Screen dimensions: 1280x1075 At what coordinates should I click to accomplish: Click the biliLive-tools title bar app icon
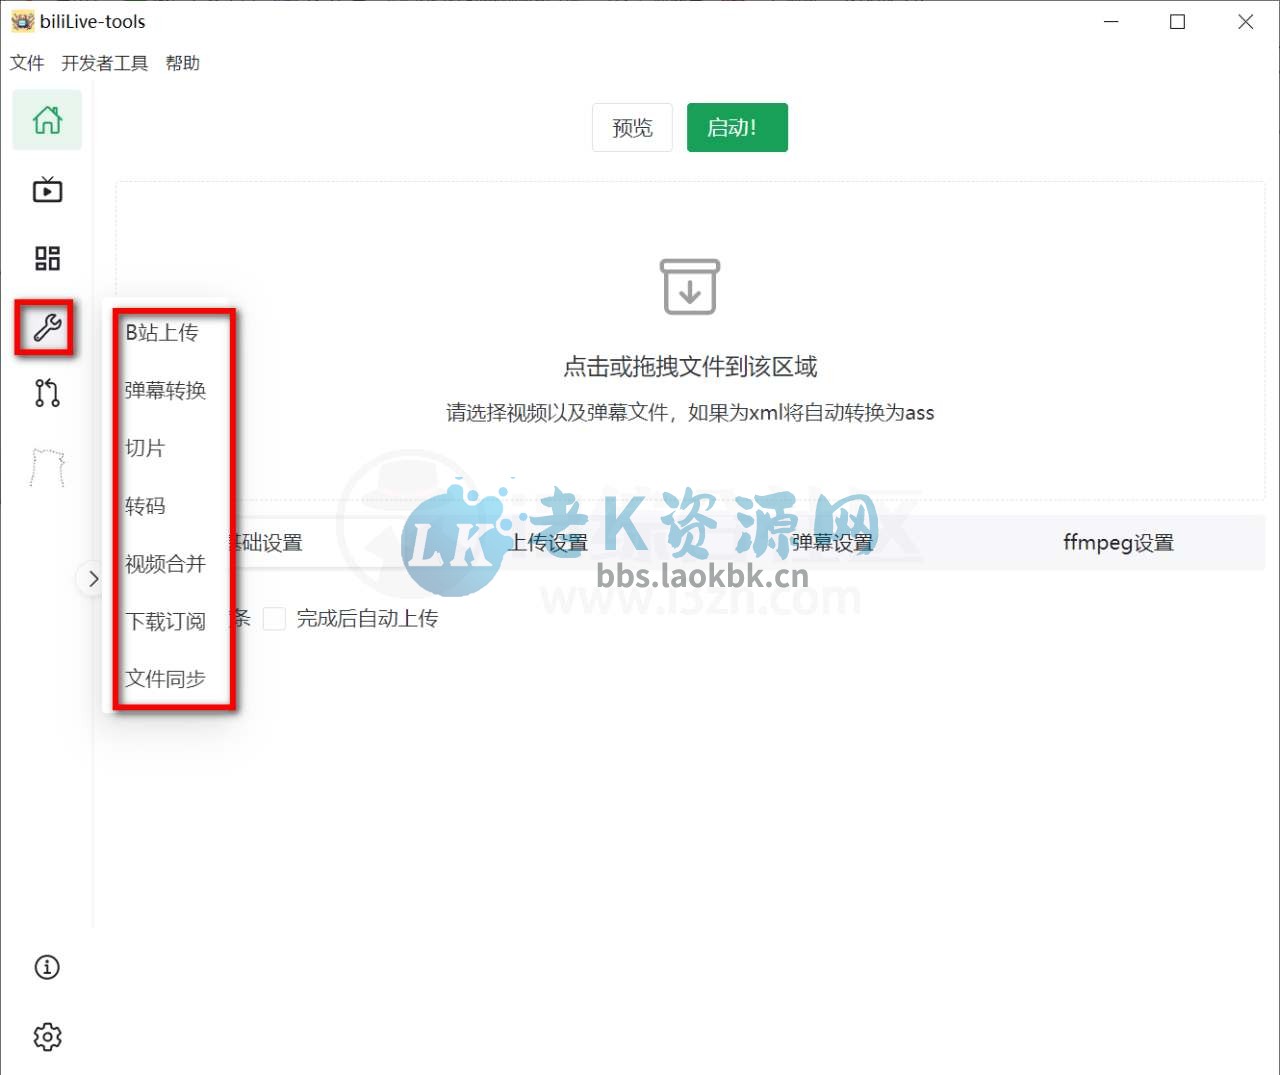22,21
